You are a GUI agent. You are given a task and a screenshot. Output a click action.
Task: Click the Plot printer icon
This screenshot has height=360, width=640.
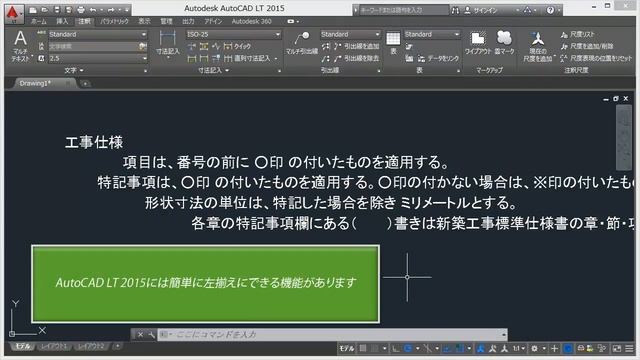tap(81, 9)
